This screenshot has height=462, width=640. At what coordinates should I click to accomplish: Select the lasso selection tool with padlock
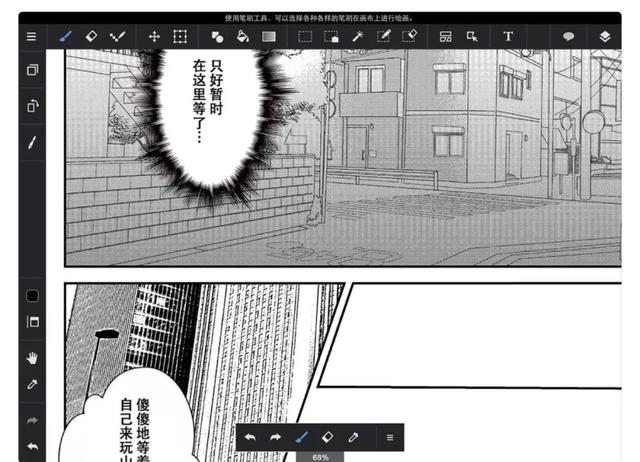pos(331,37)
